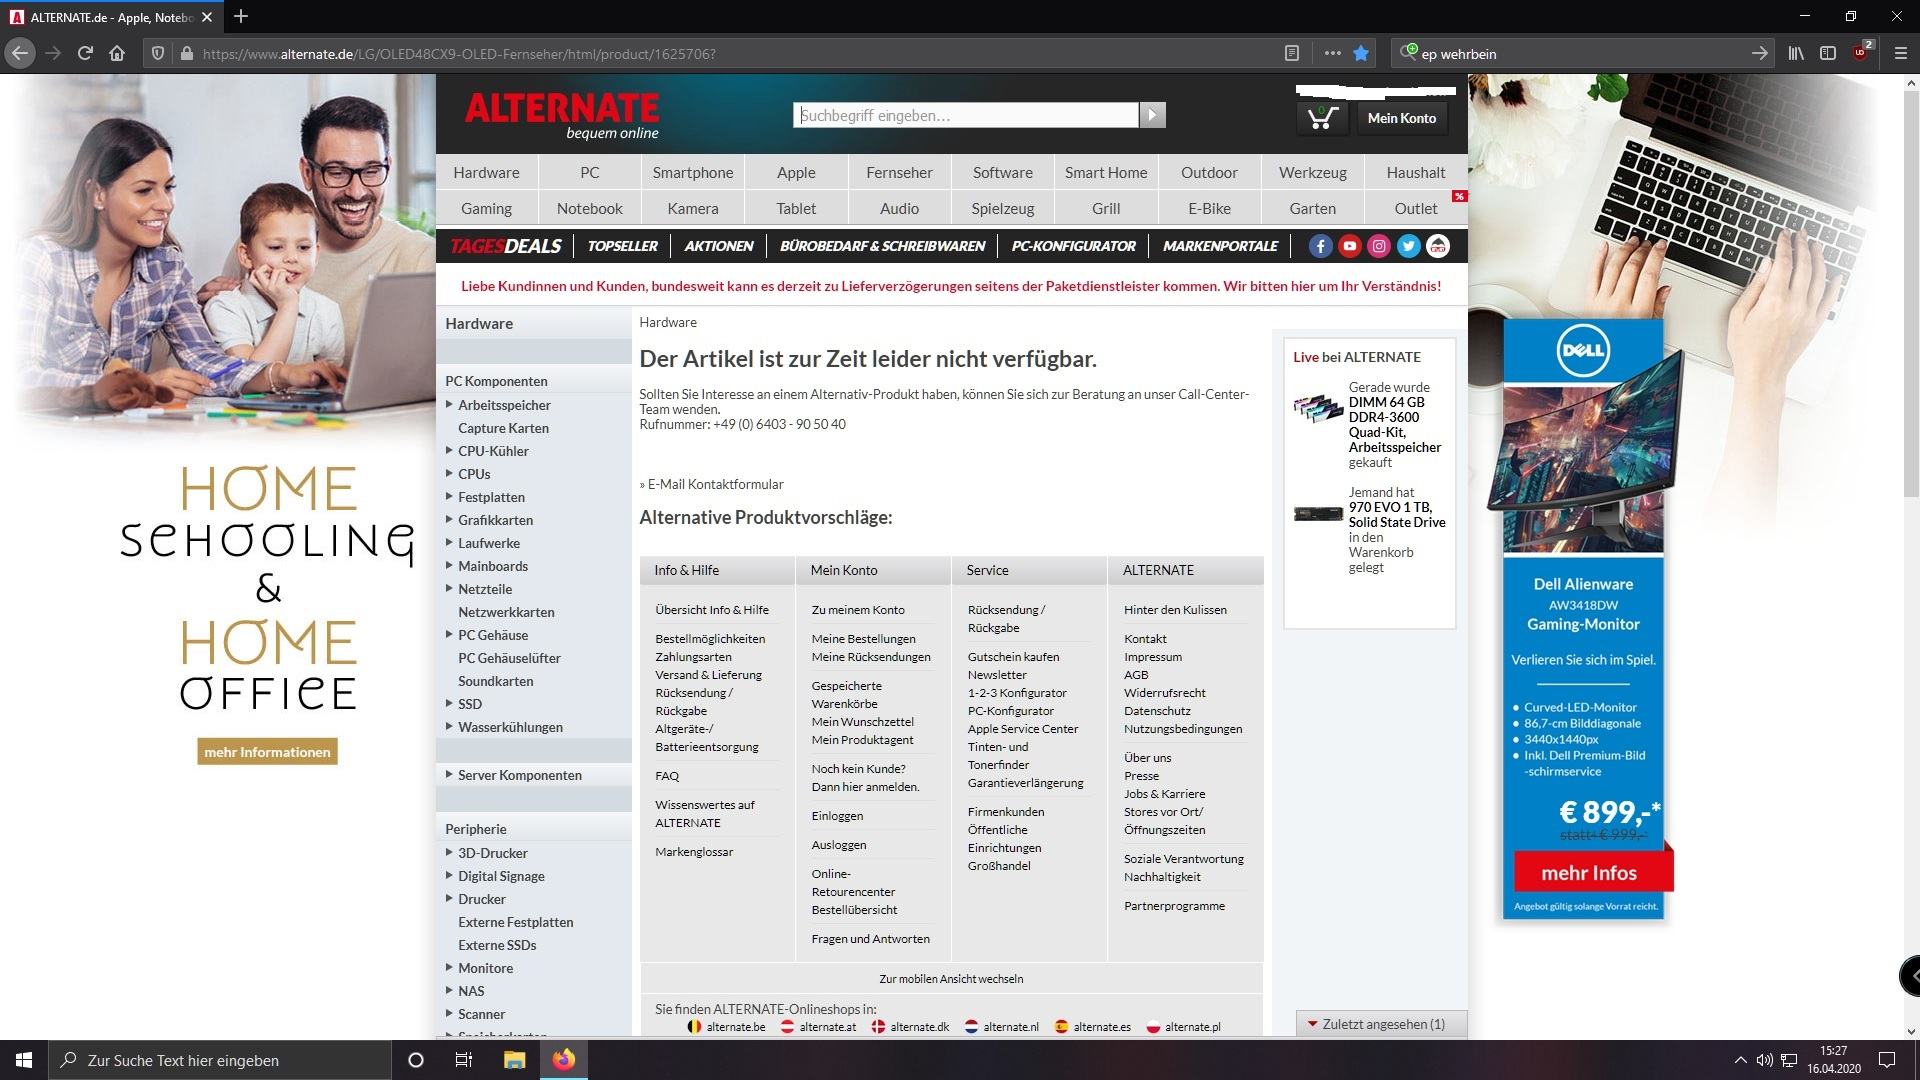Open tracking protection shield icon
The image size is (1920, 1080).
click(x=157, y=54)
